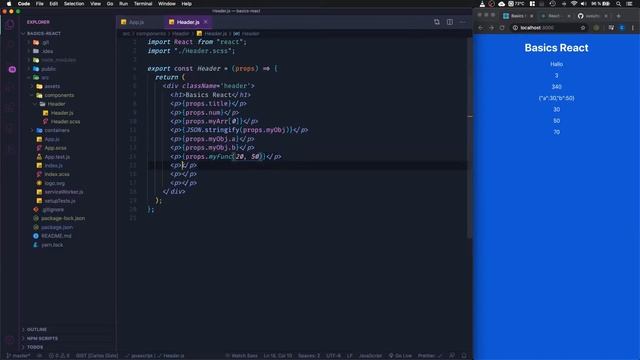Screen dimensions: 640x360
Task: Close the Header.js editor tab
Action: 206,22
